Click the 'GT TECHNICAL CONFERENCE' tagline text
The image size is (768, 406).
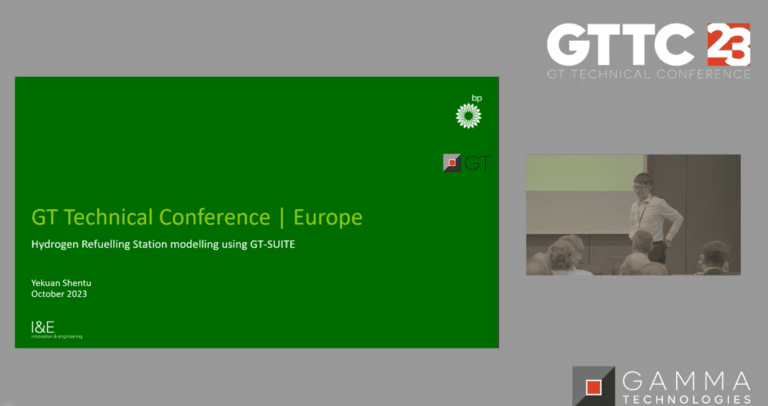point(648,74)
